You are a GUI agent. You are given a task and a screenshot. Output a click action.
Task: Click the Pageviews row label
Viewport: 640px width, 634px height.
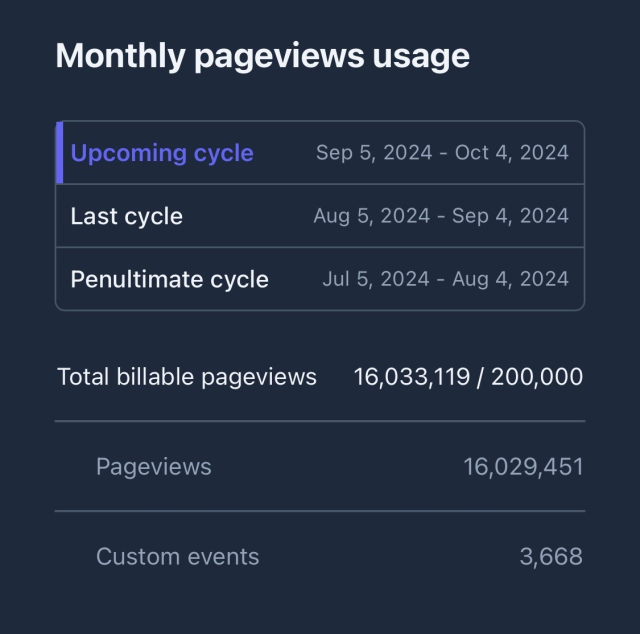coord(153,466)
